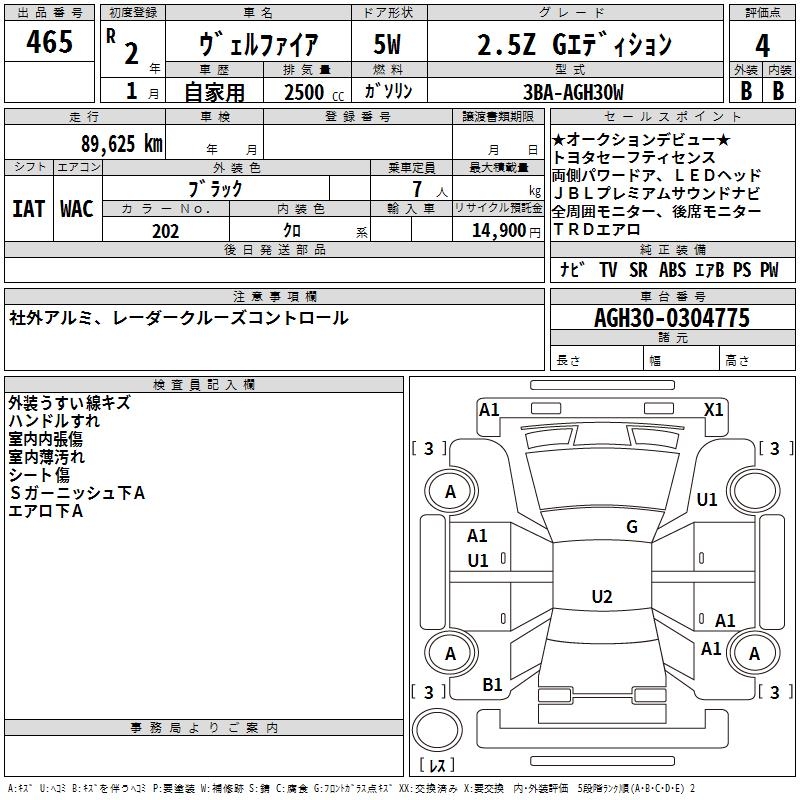Select the TRDエアロ sales point

click(596, 229)
